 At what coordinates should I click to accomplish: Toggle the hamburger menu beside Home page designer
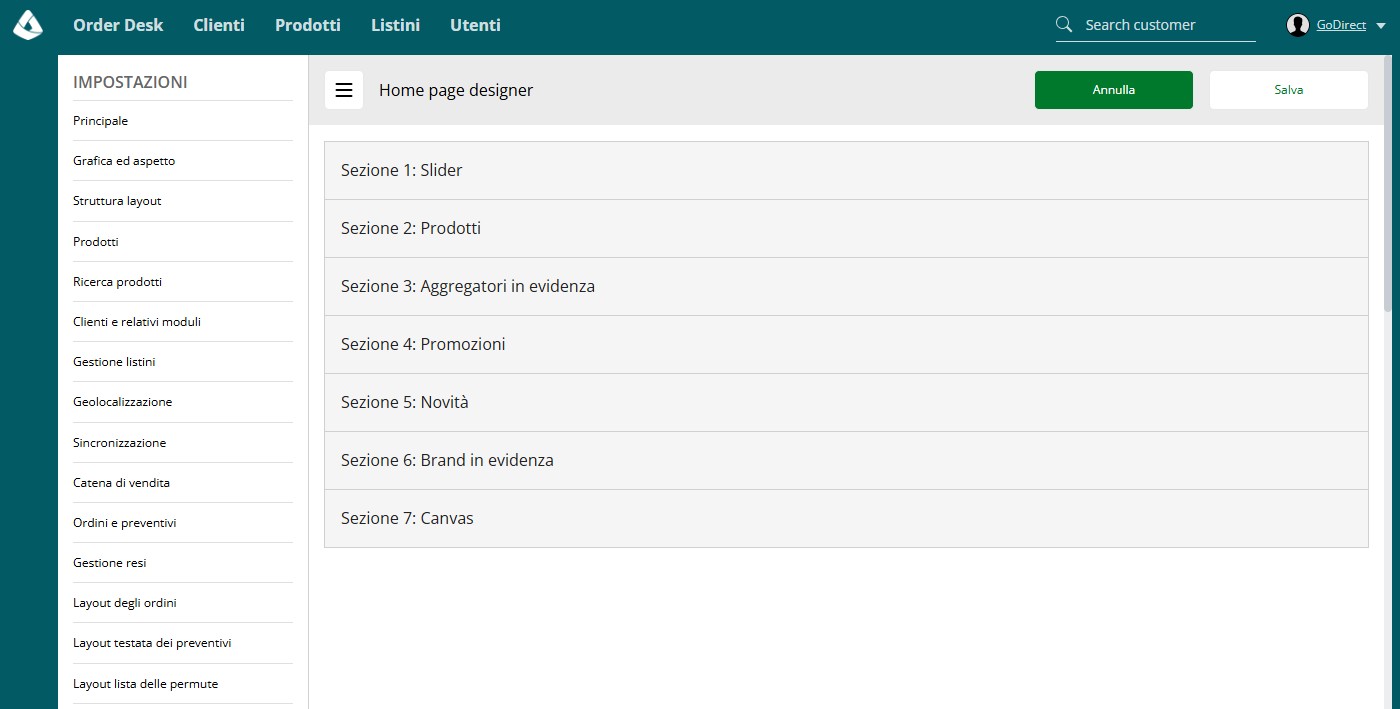[344, 90]
